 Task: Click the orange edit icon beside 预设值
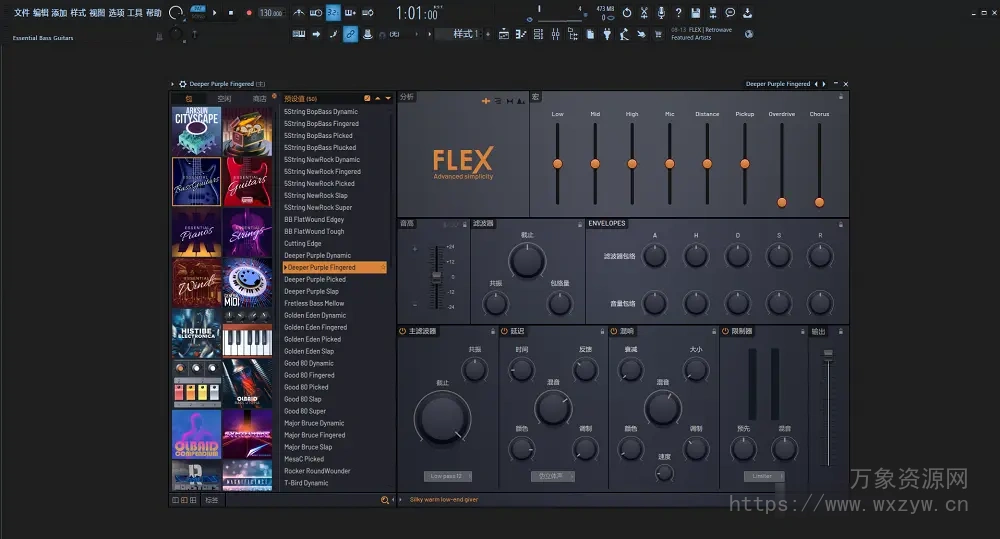pyautogui.click(x=367, y=98)
